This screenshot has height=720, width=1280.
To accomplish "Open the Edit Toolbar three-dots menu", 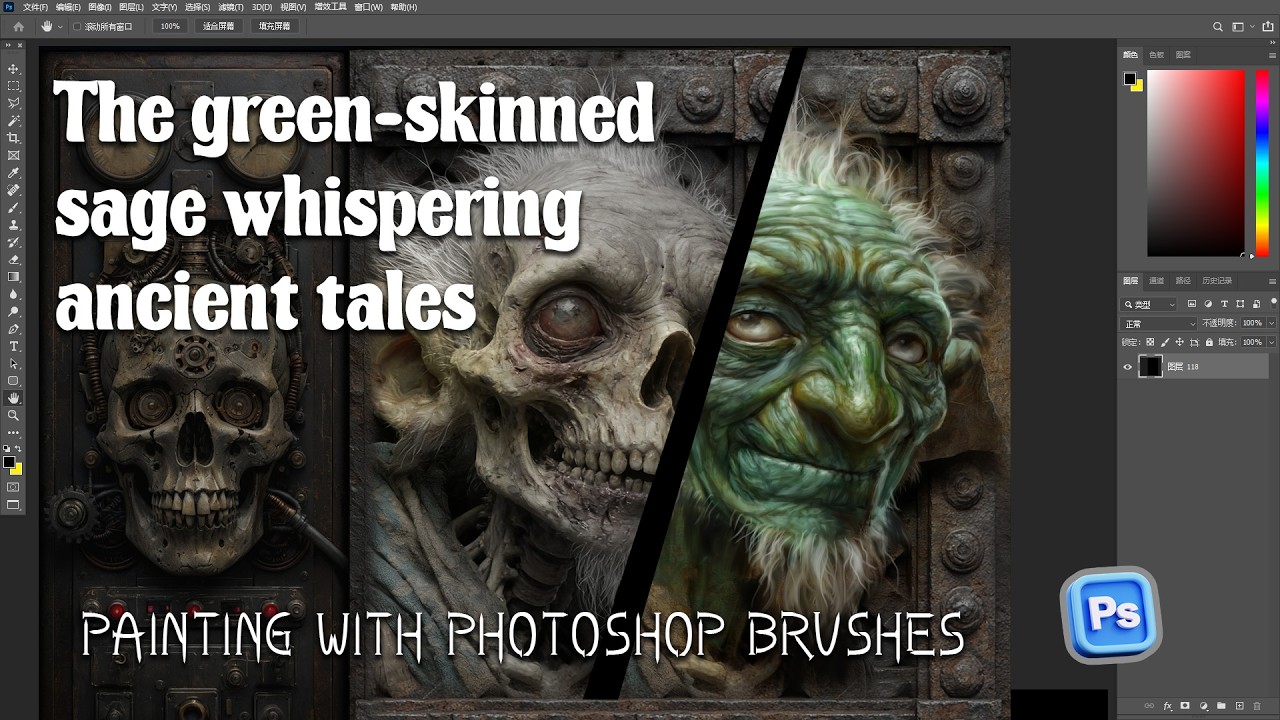I will [x=14, y=432].
